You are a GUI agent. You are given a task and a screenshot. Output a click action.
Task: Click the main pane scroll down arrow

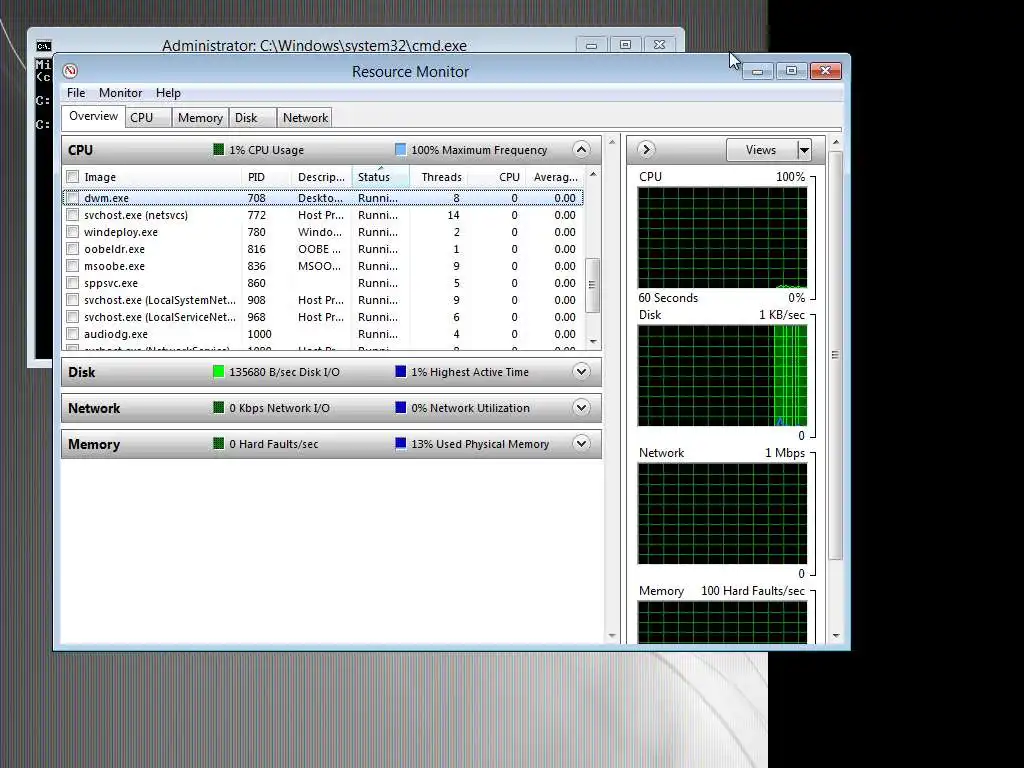point(612,635)
